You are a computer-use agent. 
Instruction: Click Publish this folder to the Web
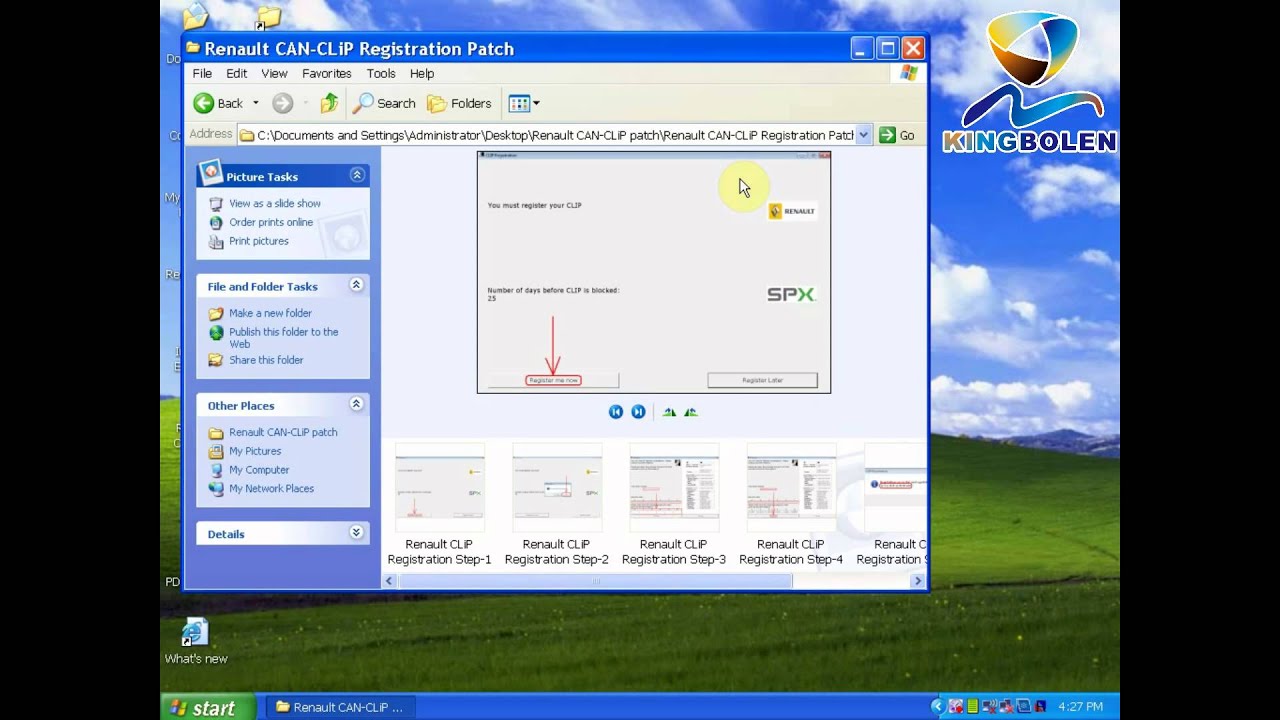coord(284,338)
